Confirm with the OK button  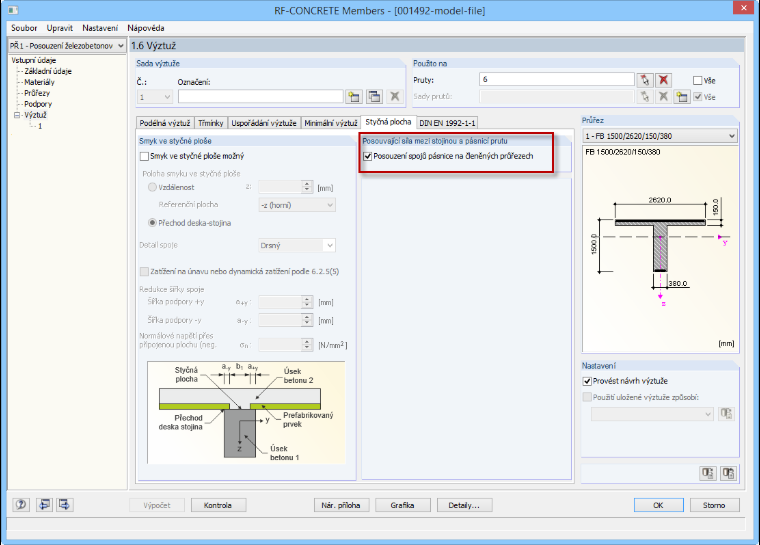tap(658, 505)
